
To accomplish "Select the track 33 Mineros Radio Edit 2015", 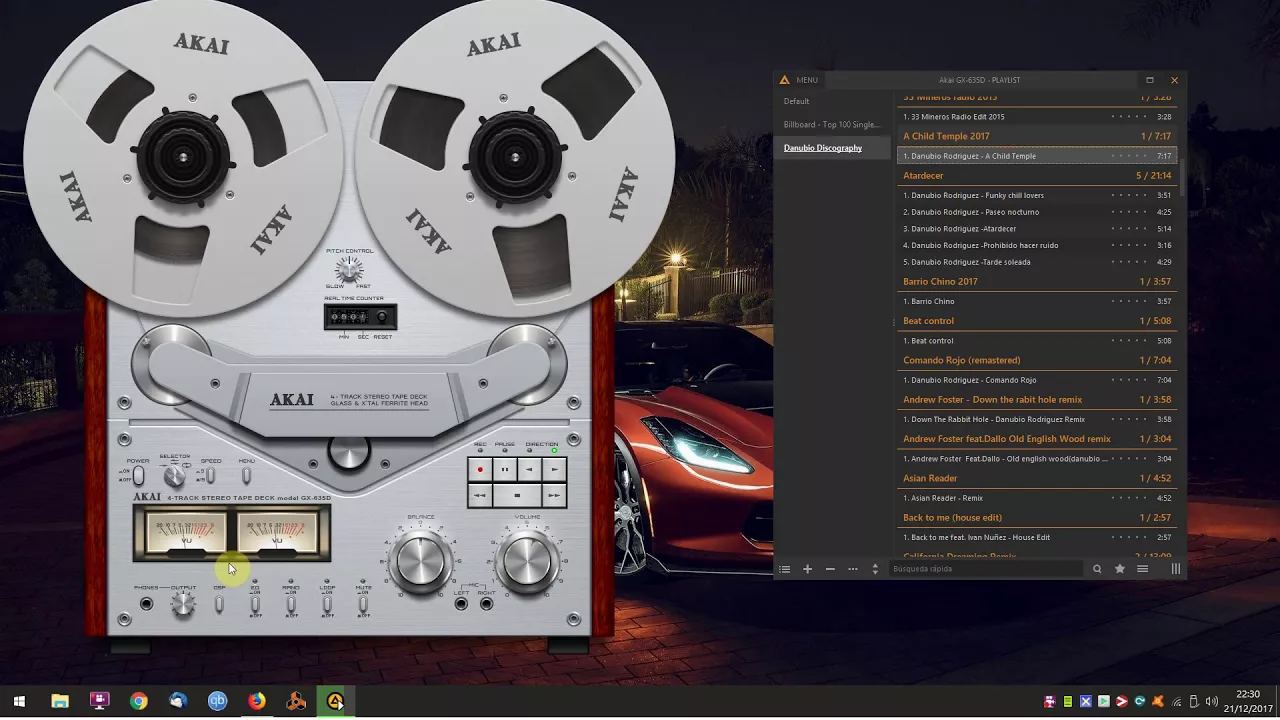I will coord(1037,116).
